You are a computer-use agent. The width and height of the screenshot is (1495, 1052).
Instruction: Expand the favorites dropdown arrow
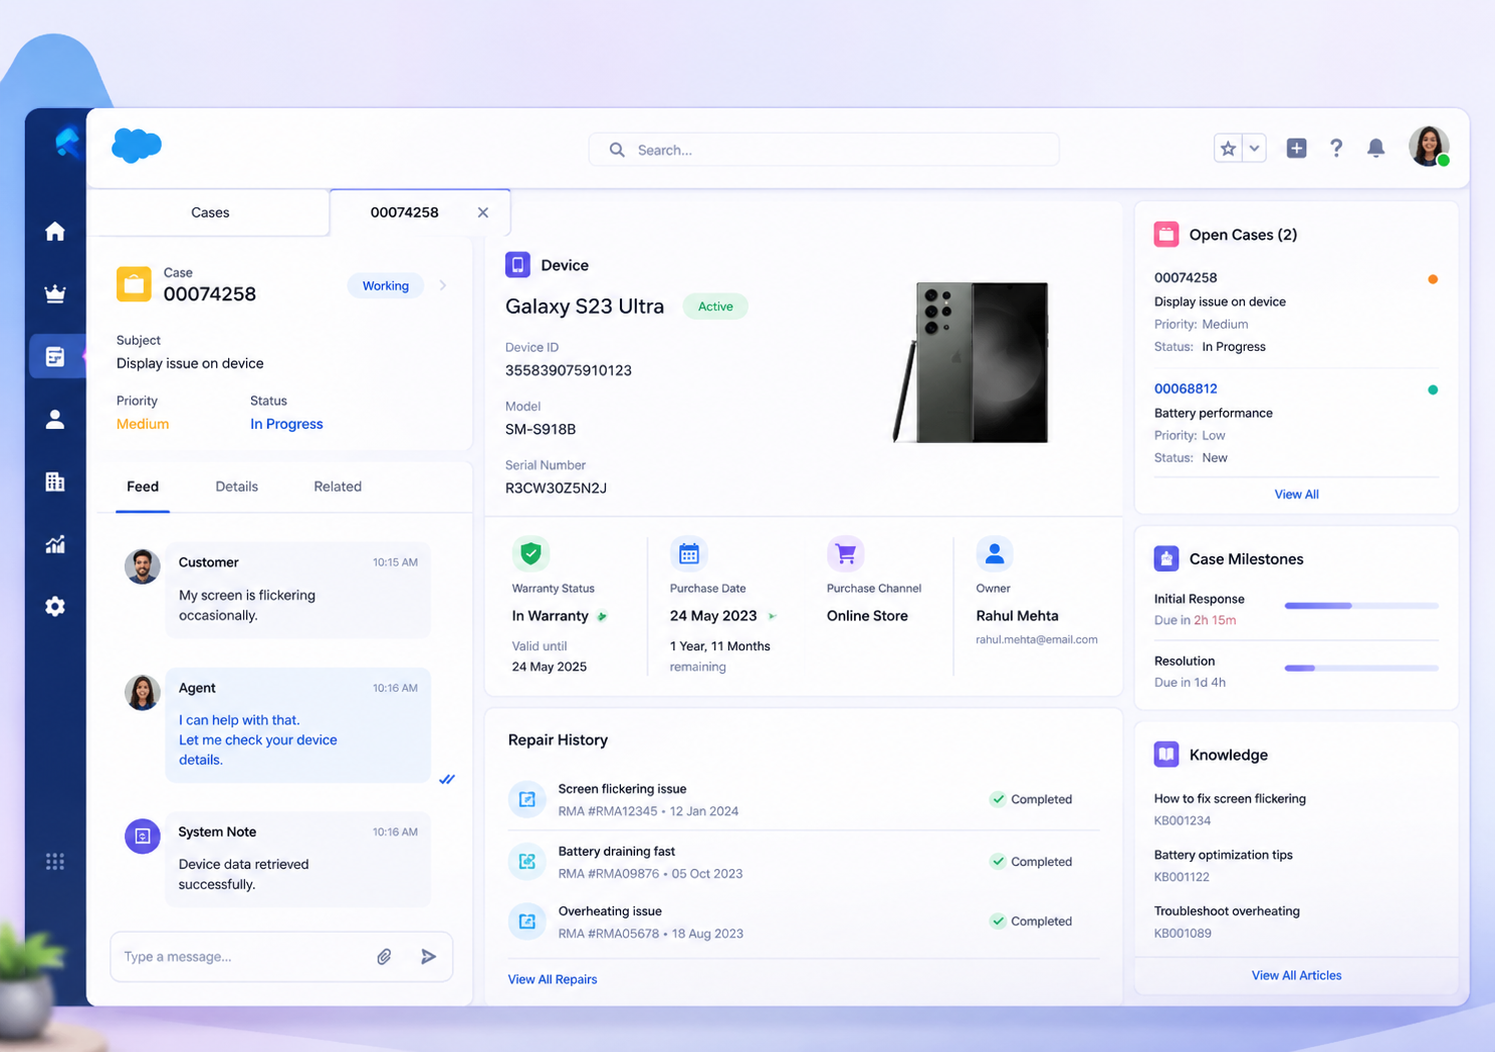click(x=1254, y=149)
